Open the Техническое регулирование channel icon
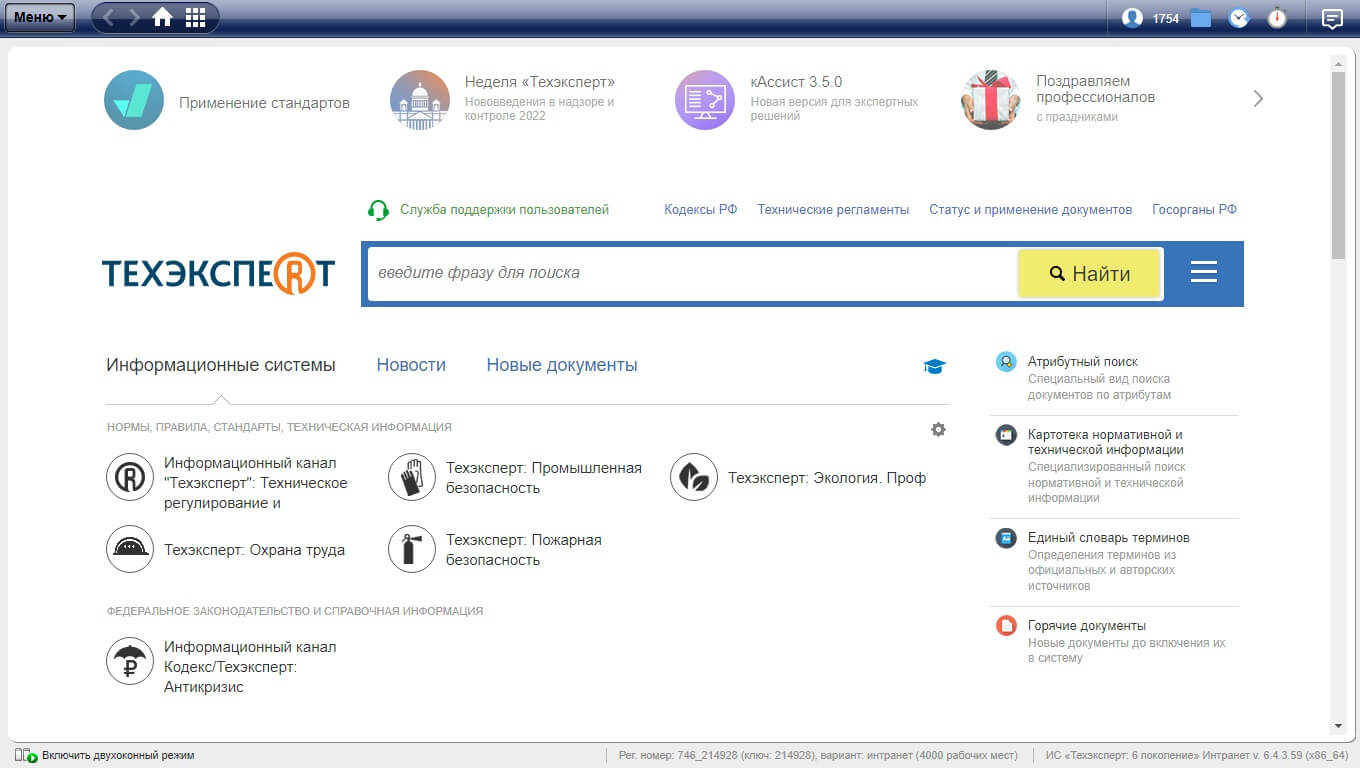Screen dimensions: 1360x768 130,477
